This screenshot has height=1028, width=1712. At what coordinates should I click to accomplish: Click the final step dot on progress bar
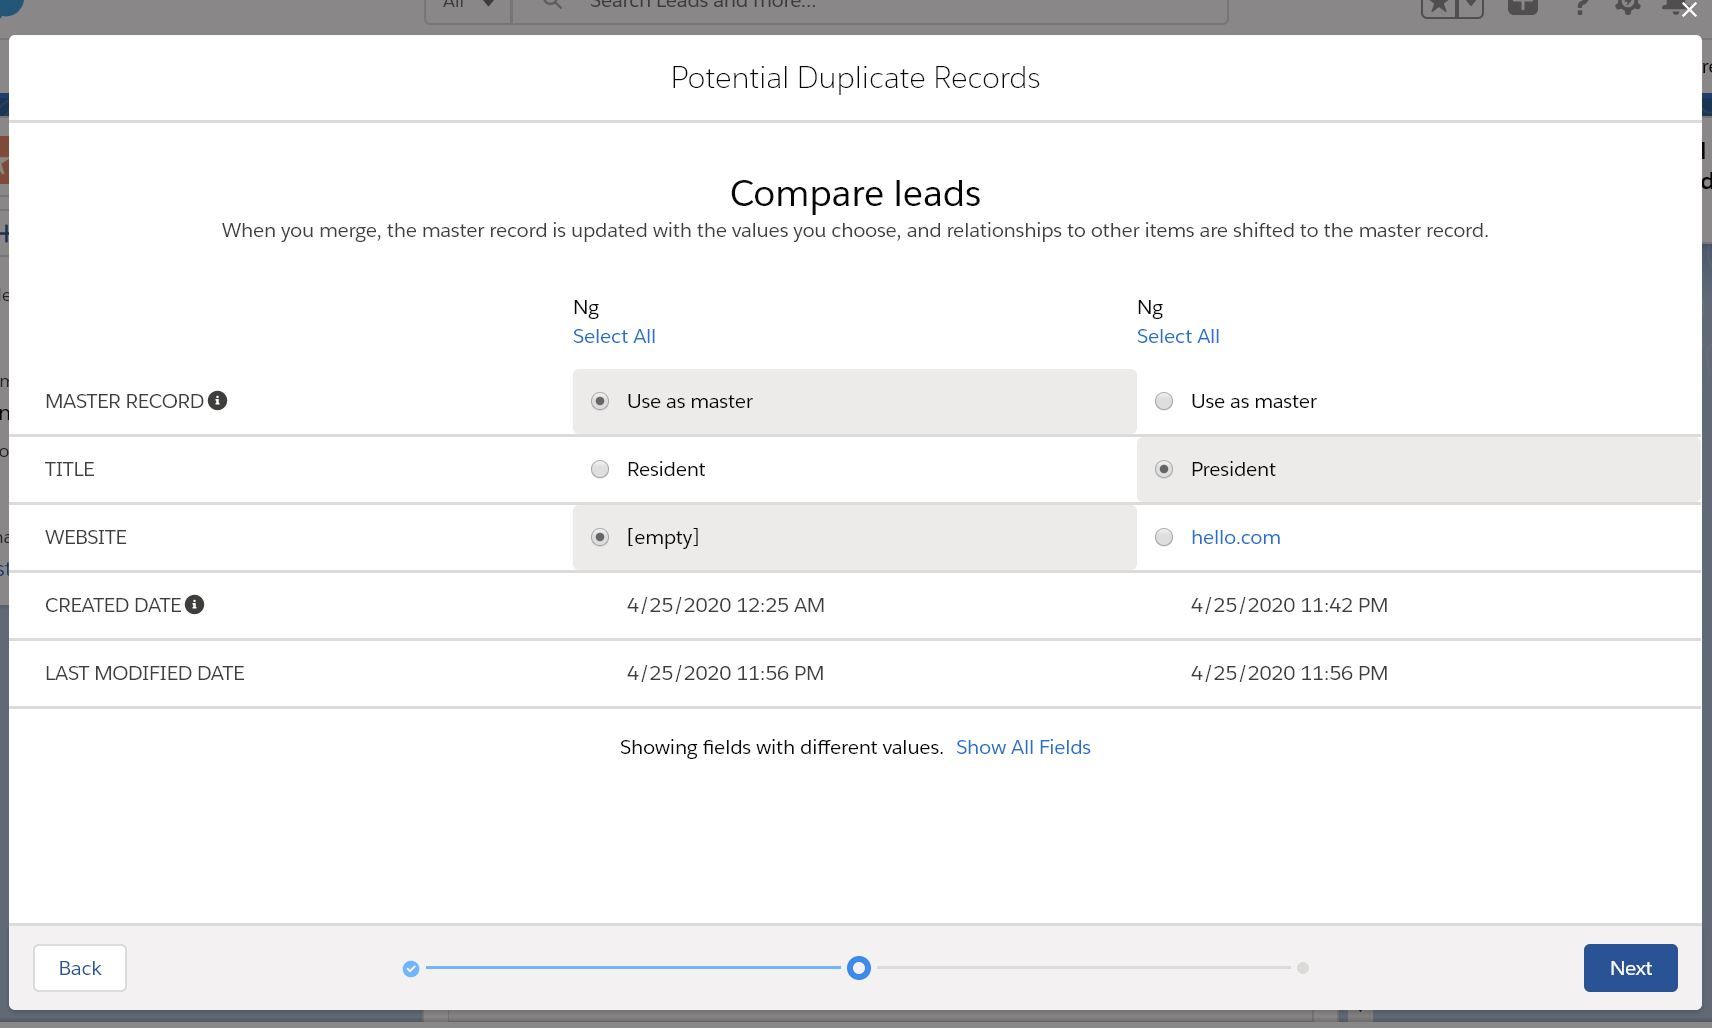tap(1302, 968)
